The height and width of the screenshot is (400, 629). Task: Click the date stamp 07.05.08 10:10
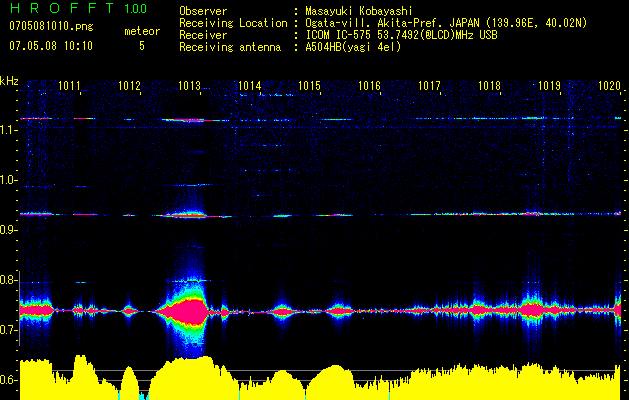pos(51,45)
